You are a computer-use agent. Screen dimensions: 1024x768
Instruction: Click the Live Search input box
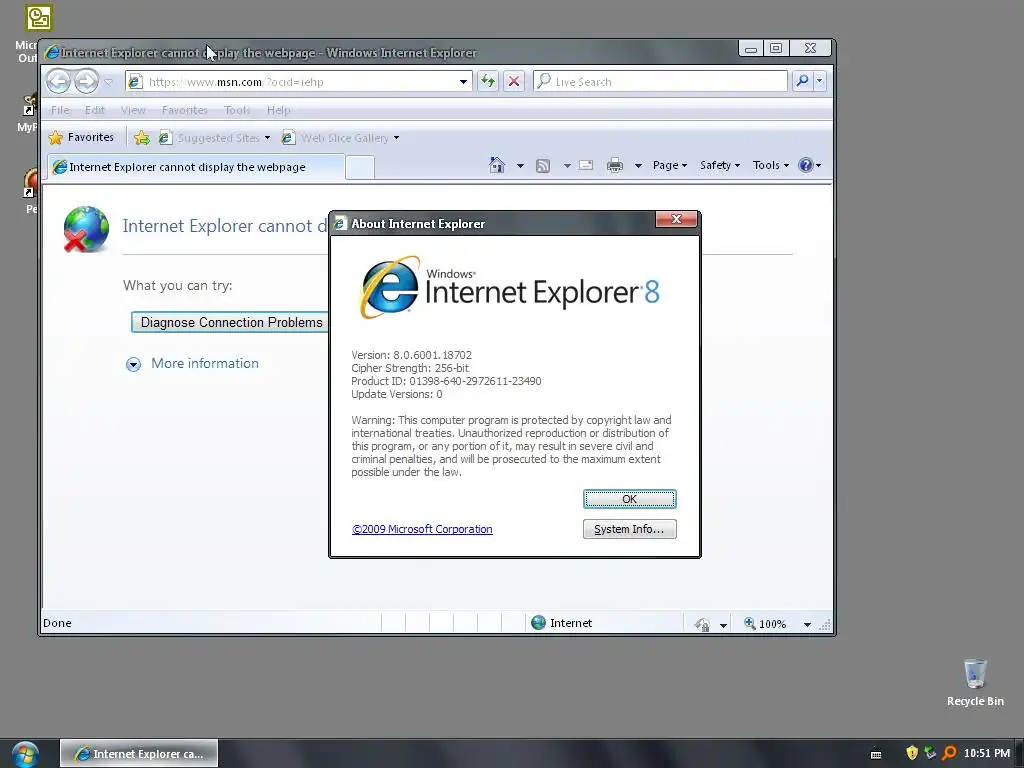point(660,82)
